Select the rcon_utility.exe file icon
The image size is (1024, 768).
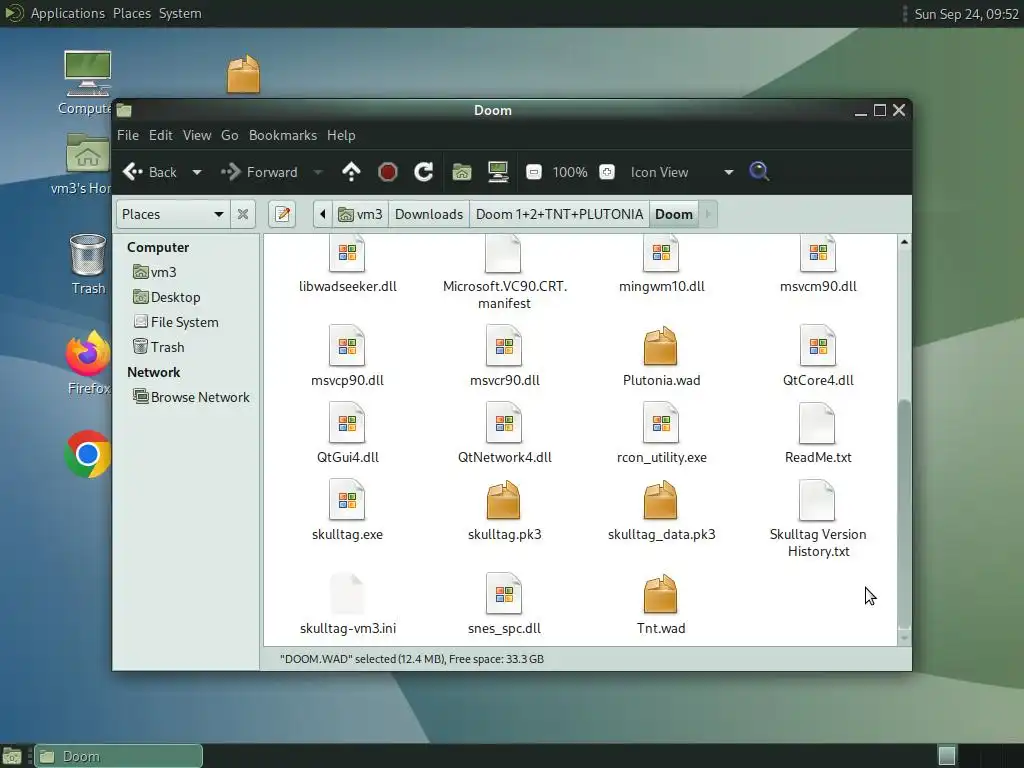(661, 423)
